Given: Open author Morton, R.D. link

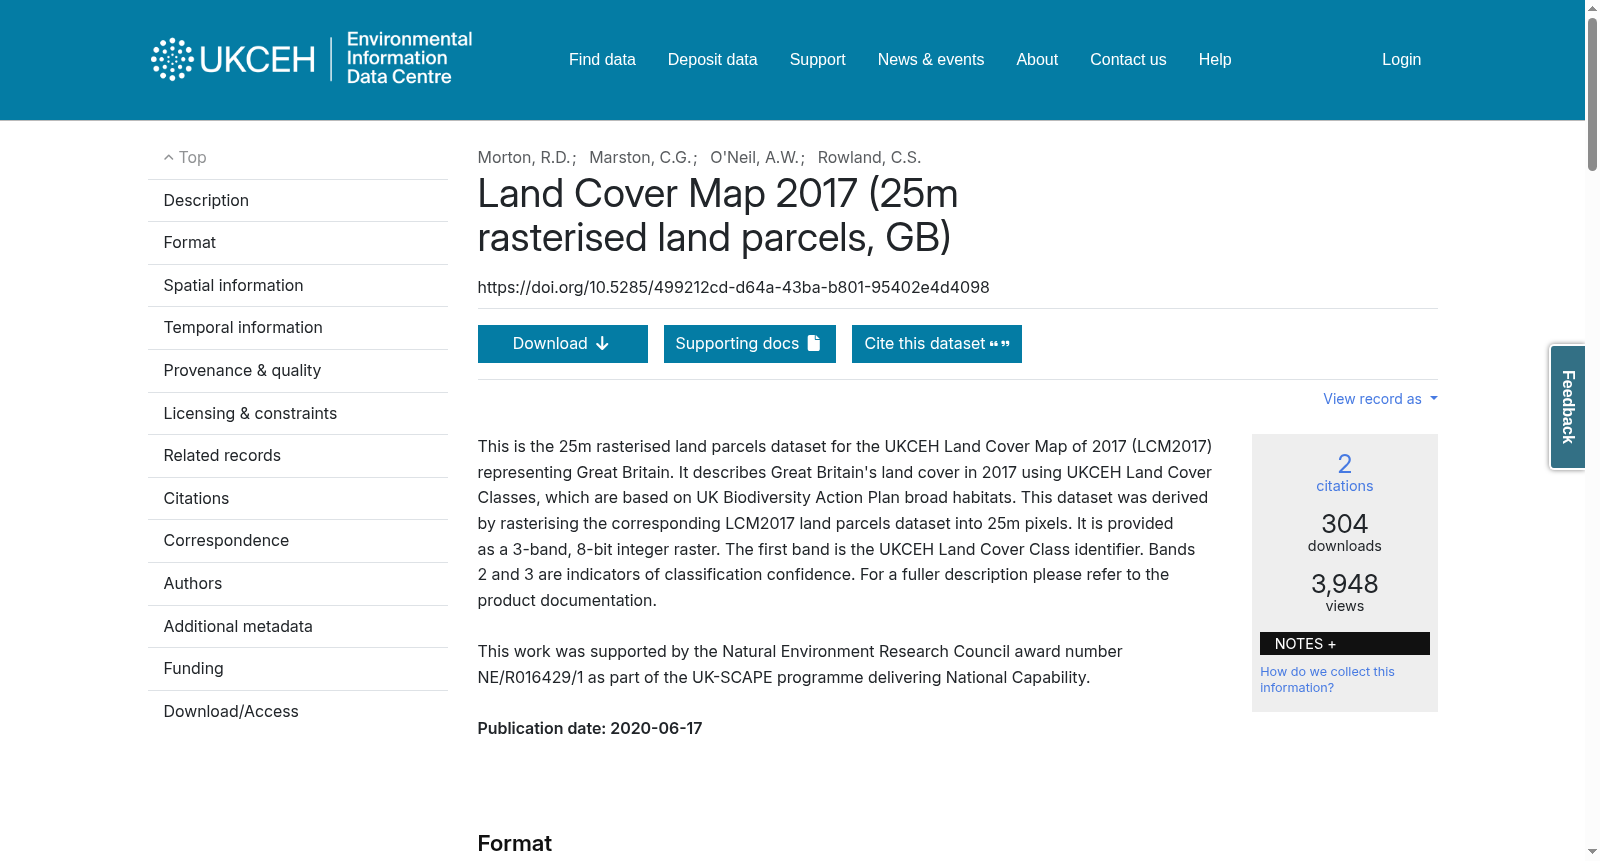Looking at the screenshot, I should 523,157.
